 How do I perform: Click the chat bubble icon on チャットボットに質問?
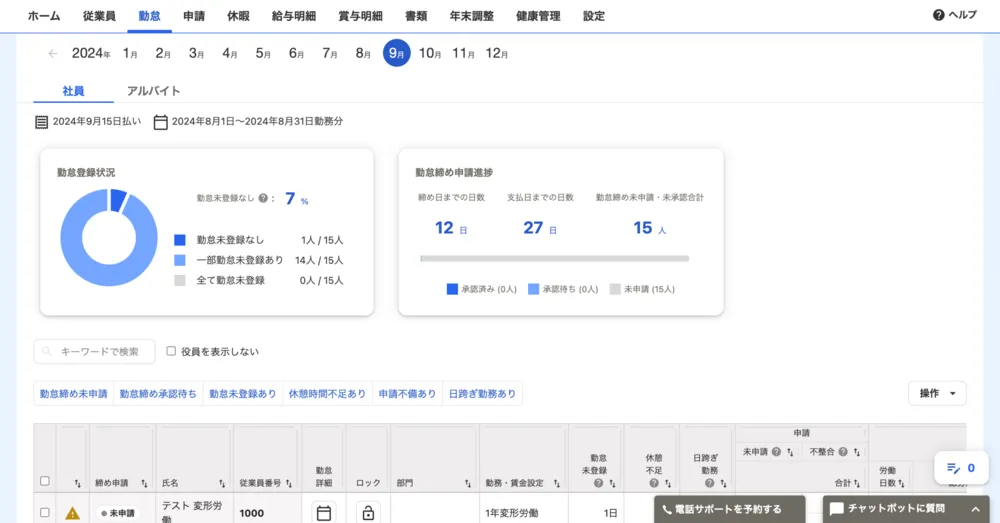[x=837, y=509]
